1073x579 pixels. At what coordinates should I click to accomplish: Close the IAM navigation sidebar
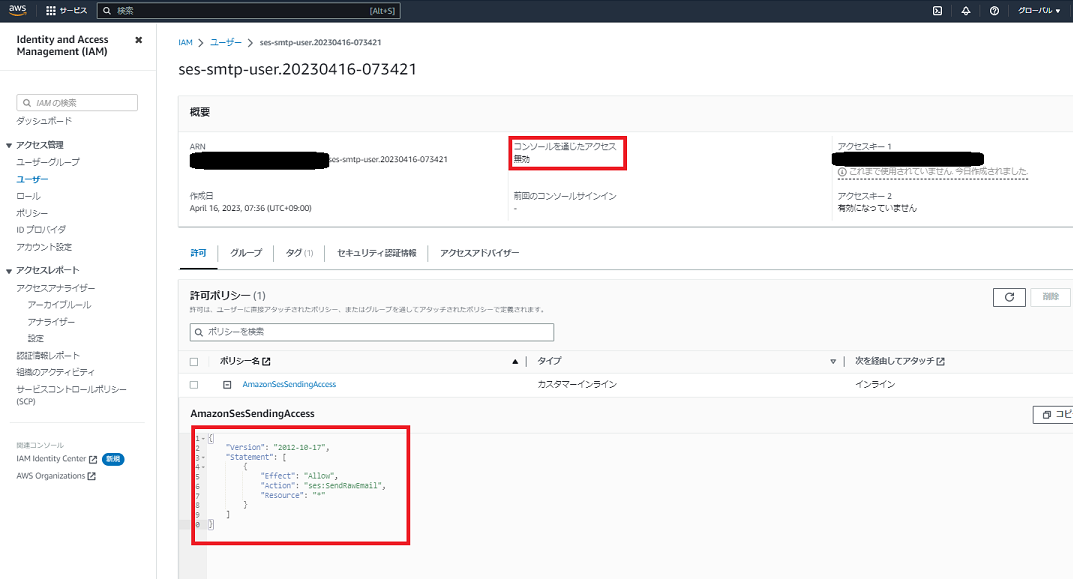[x=139, y=40]
